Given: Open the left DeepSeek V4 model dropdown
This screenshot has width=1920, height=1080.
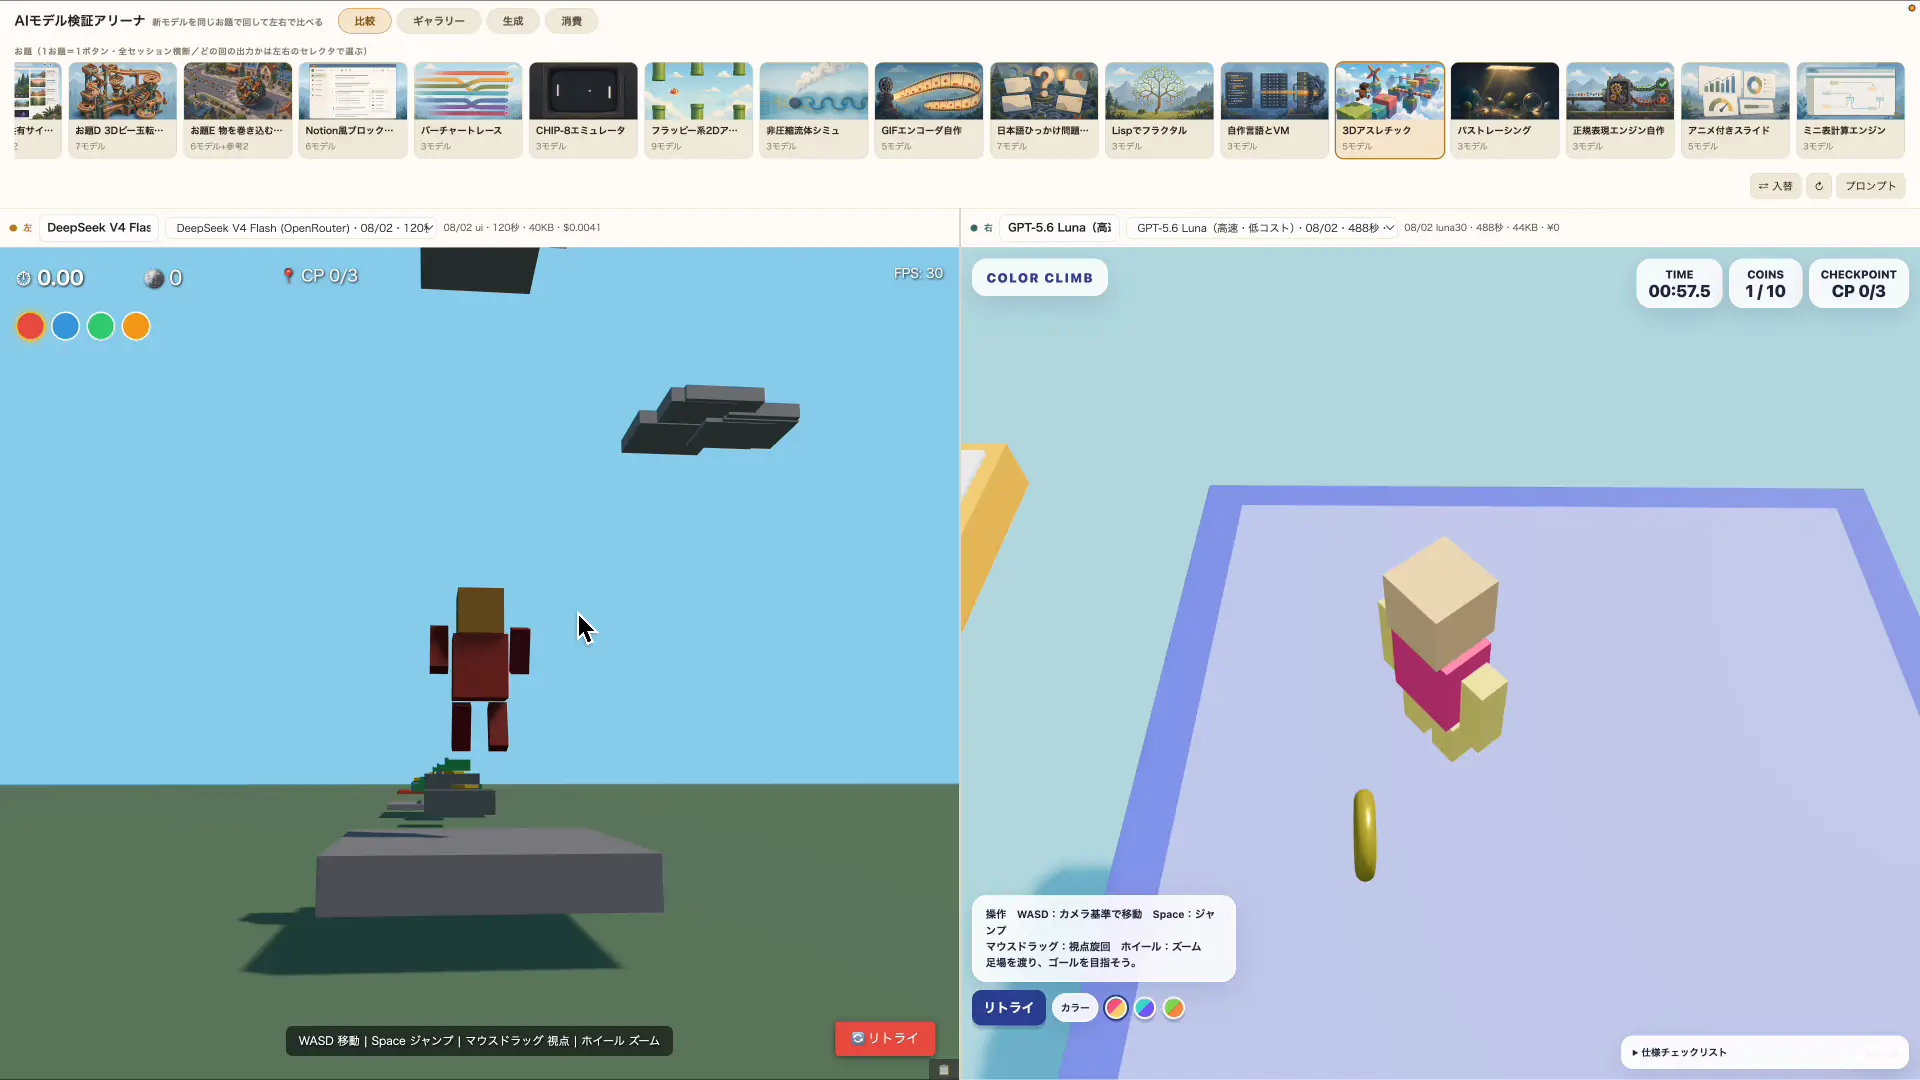Looking at the screenshot, I should tap(99, 228).
